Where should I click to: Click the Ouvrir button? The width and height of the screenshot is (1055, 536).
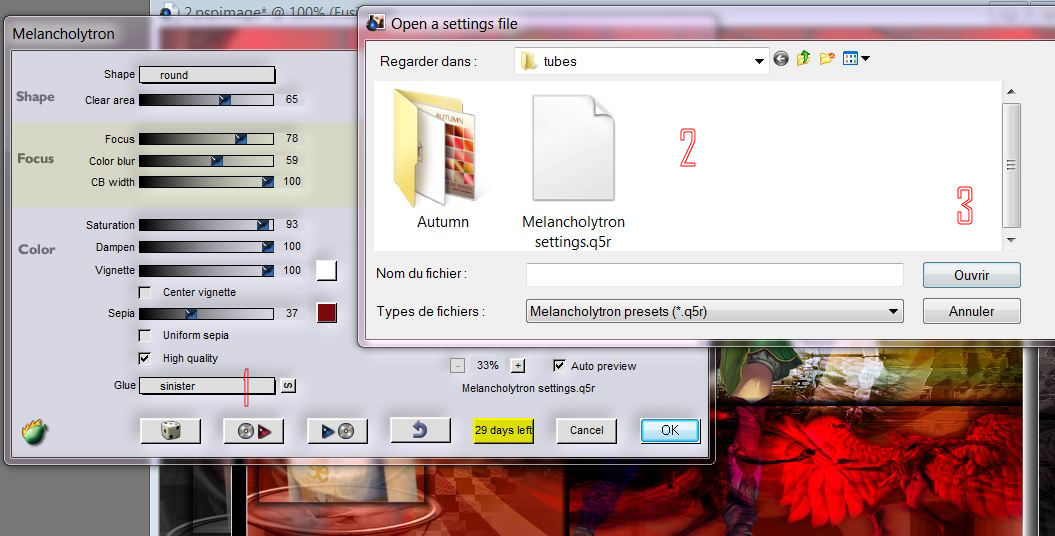972,275
